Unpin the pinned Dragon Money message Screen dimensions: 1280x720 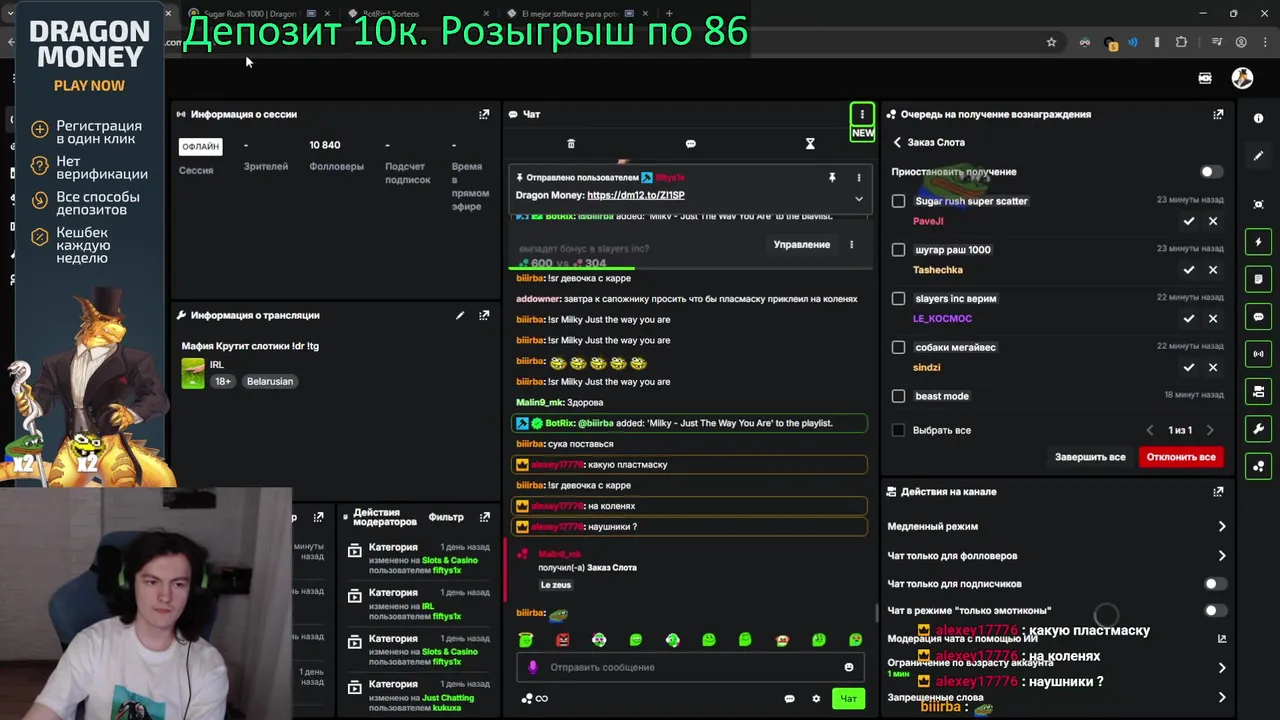tap(832, 177)
